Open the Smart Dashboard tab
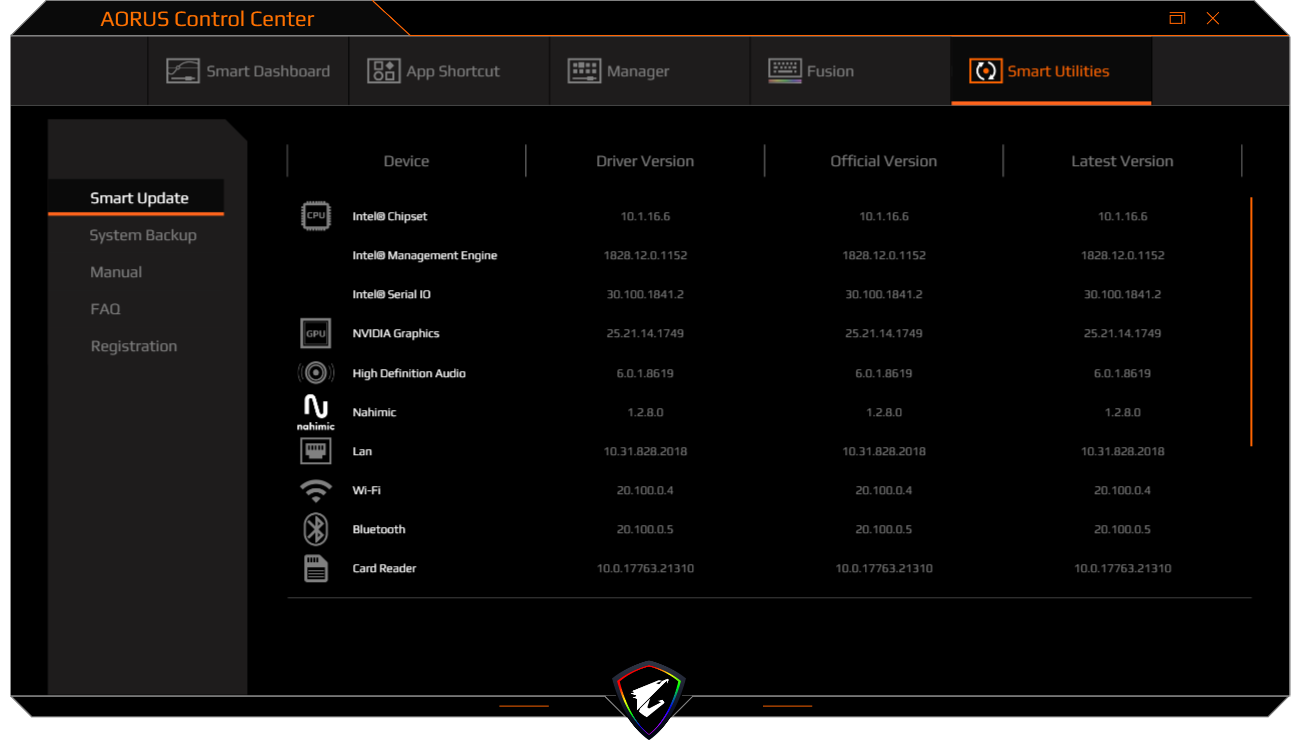This screenshot has height=740, width=1300. coord(248,71)
